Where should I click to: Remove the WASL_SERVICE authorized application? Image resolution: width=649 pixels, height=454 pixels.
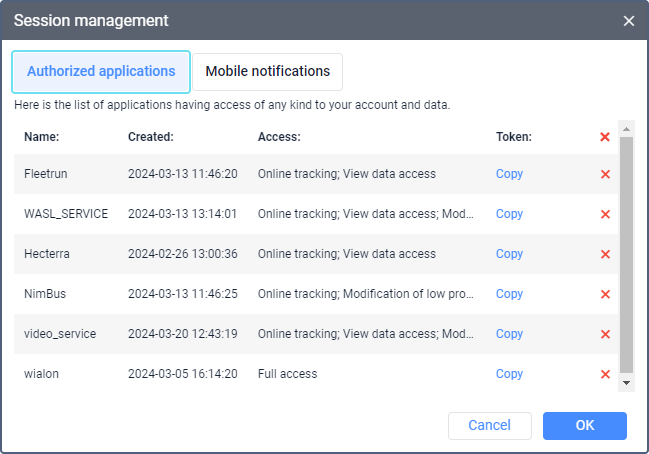click(x=605, y=214)
